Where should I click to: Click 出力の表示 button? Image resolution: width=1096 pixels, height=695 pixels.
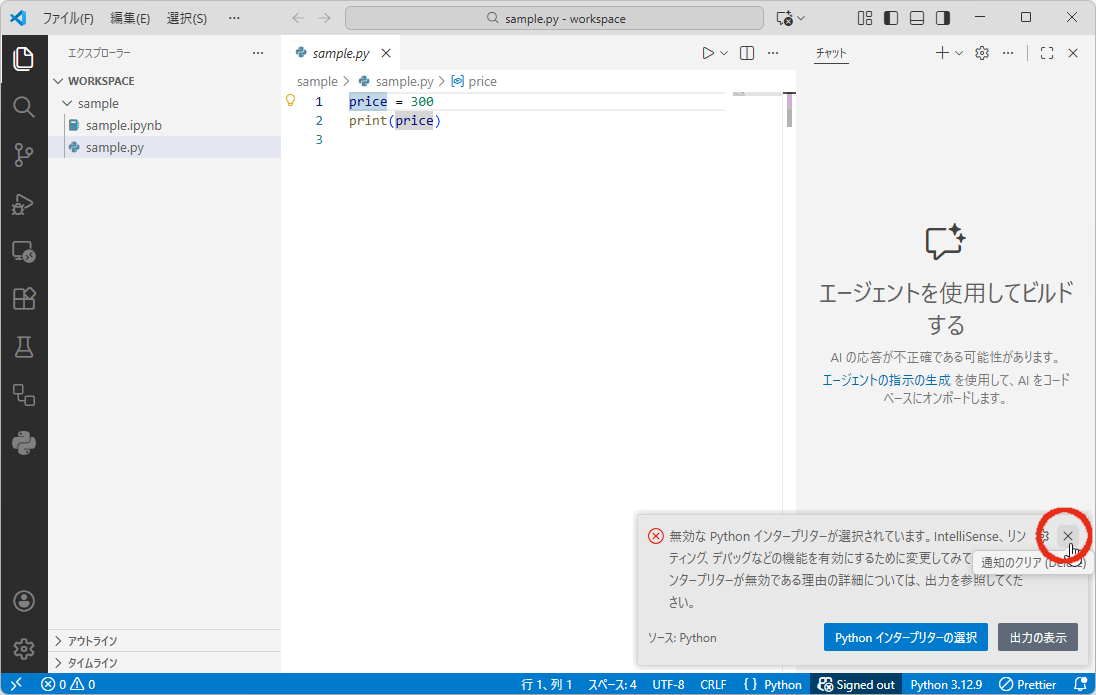[x=1038, y=638]
